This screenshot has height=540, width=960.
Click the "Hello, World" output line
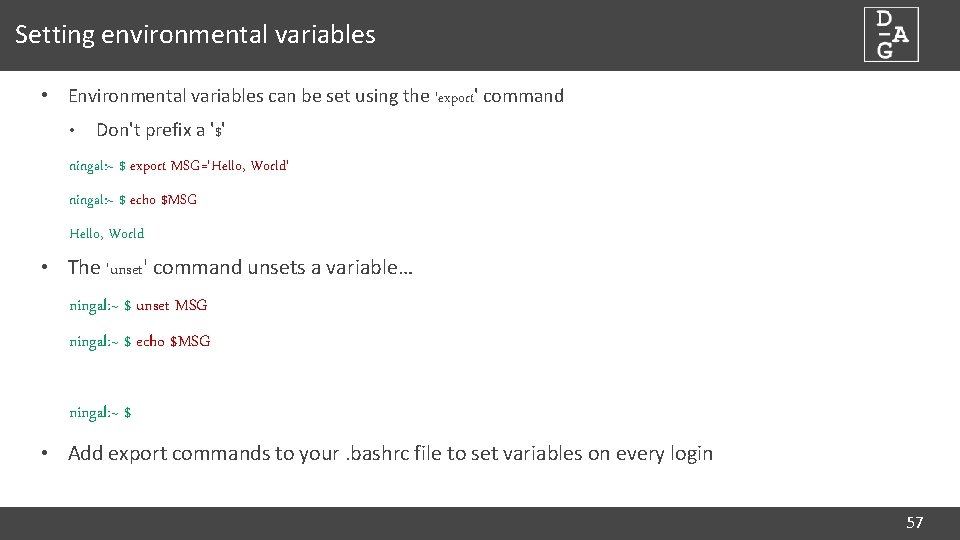click(x=106, y=233)
